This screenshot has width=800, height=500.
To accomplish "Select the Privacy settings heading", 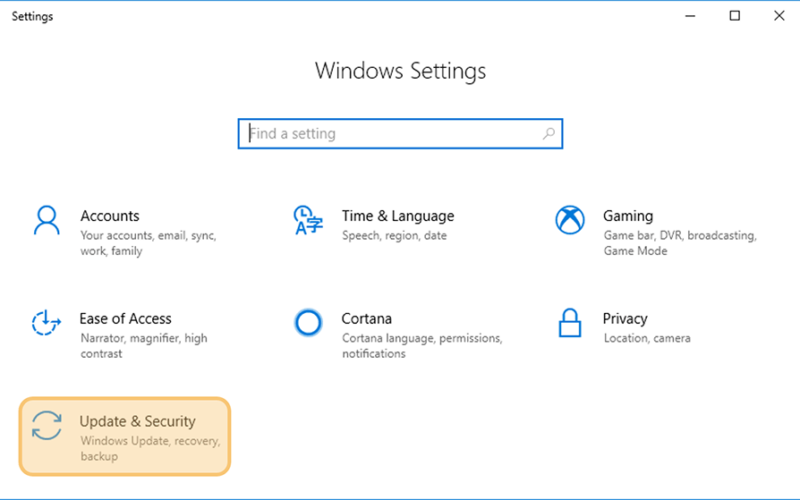I will click(625, 318).
